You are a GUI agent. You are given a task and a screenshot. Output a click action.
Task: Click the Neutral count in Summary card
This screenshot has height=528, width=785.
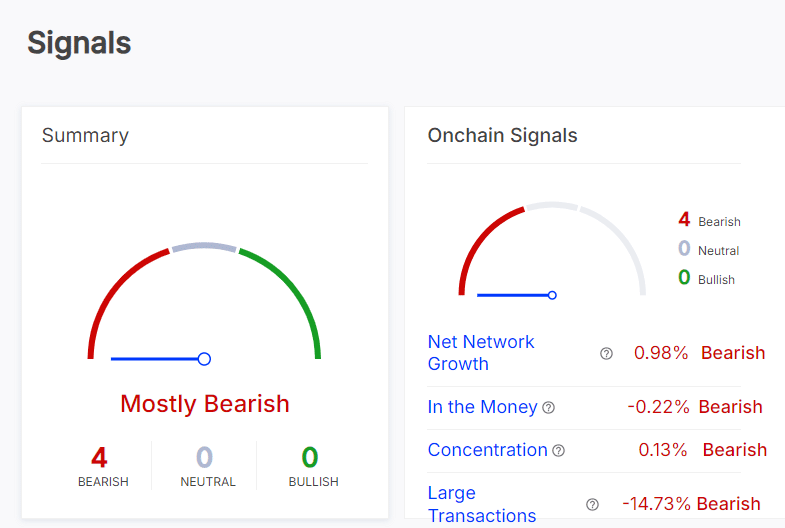tap(204, 458)
